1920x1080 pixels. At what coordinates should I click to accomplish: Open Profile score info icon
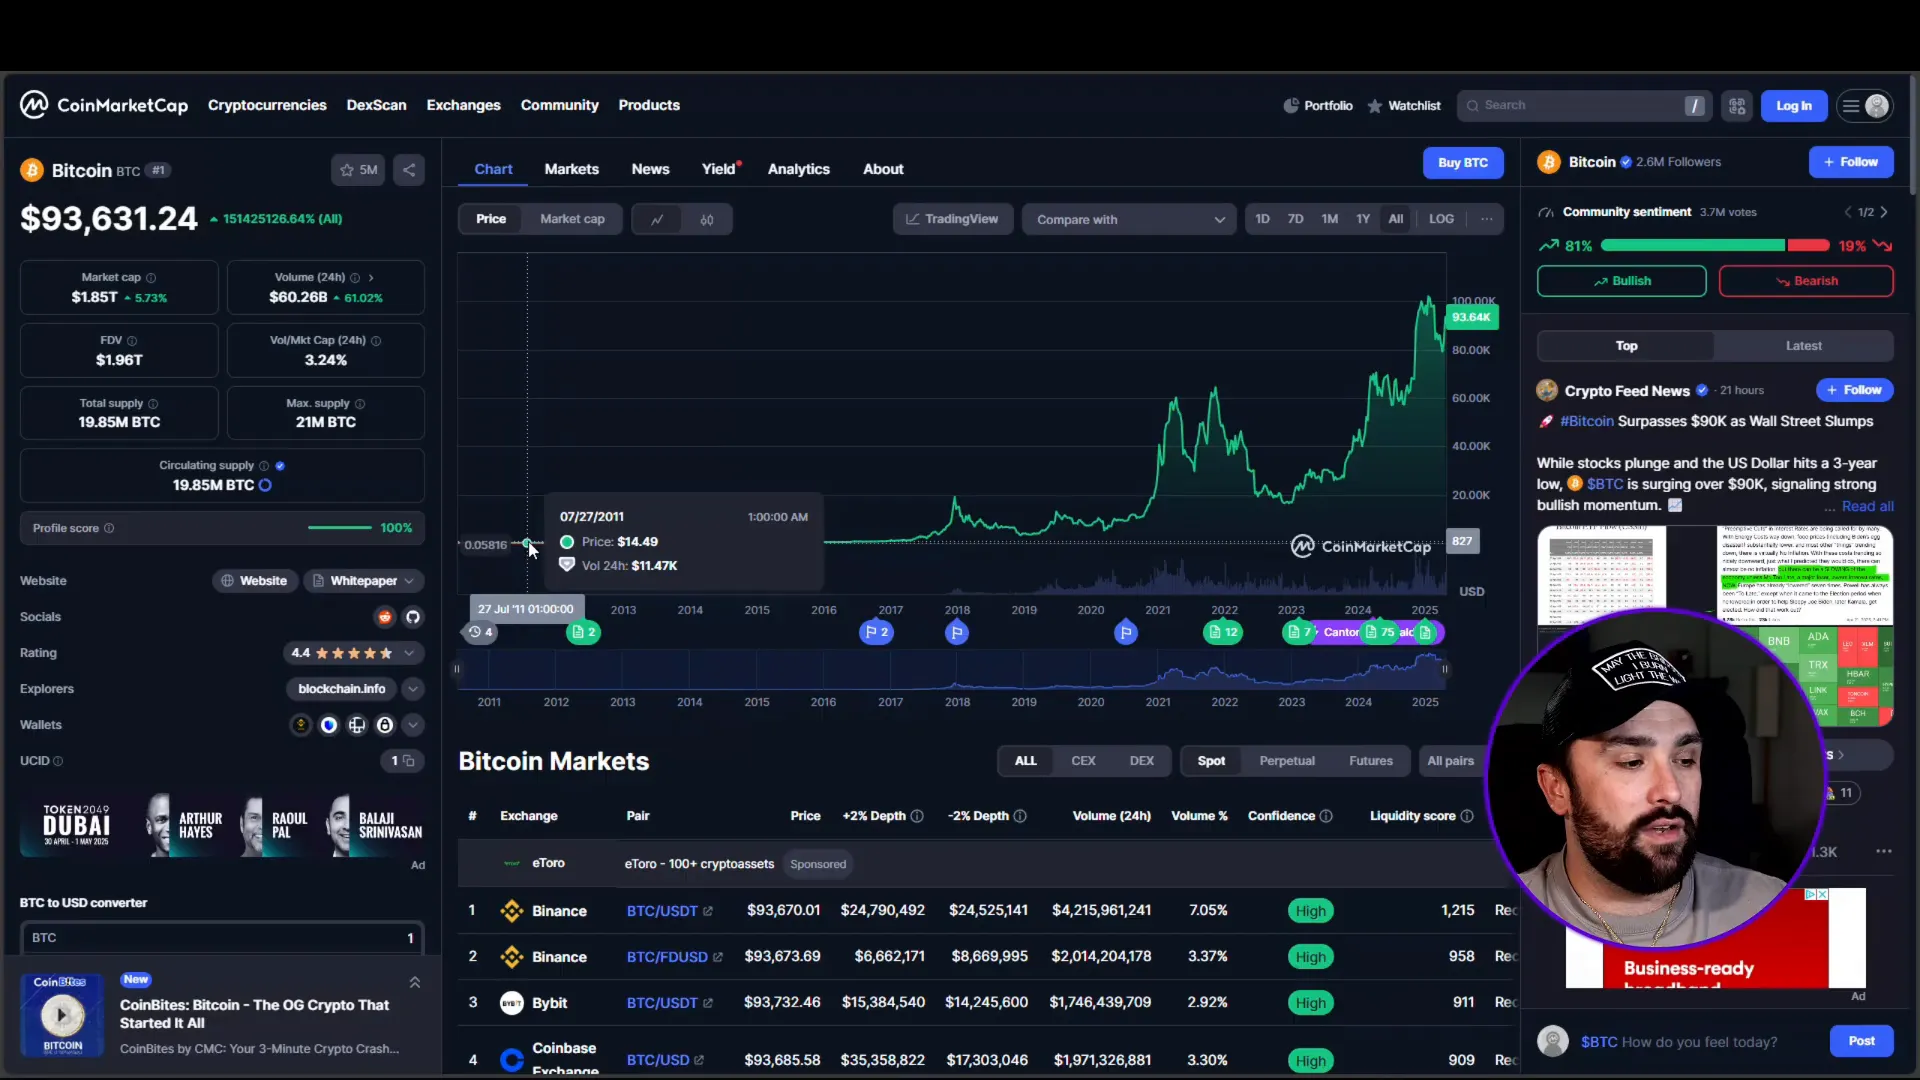tap(109, 528)
